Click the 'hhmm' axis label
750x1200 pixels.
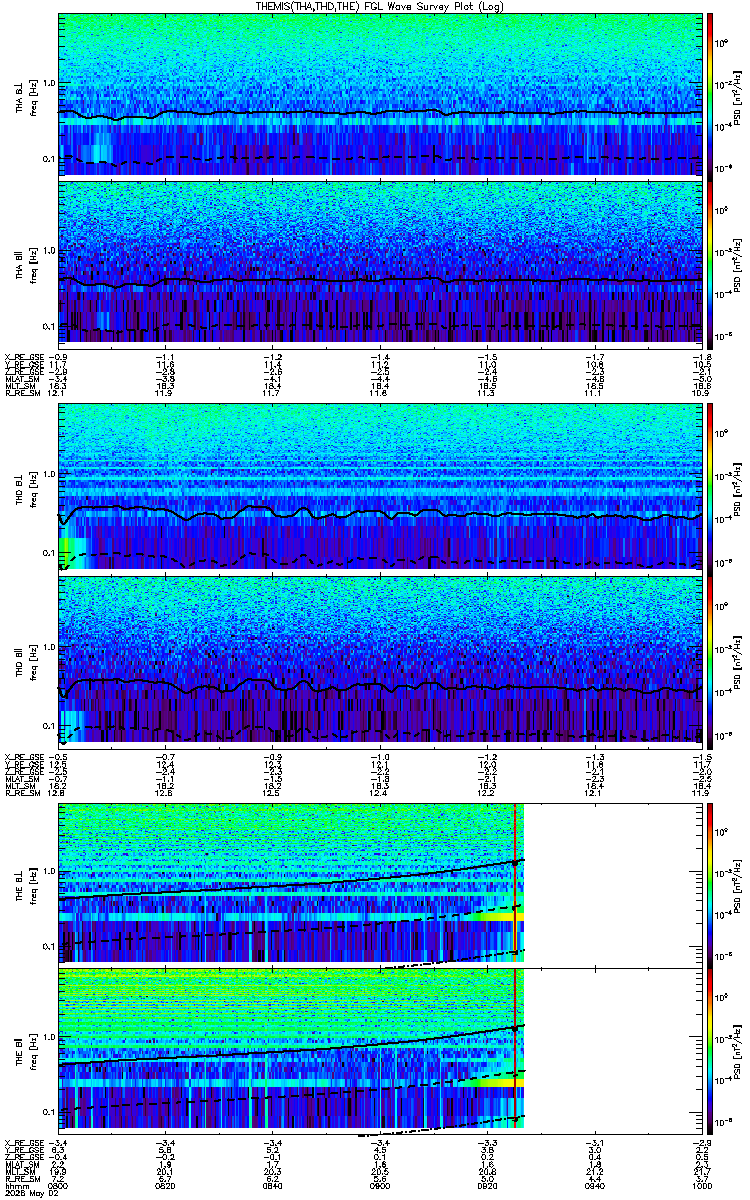[16, 1186]
